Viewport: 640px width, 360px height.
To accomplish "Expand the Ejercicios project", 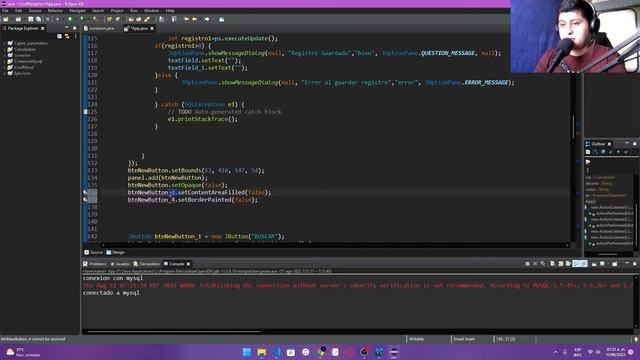I will [x=4, y=73].
